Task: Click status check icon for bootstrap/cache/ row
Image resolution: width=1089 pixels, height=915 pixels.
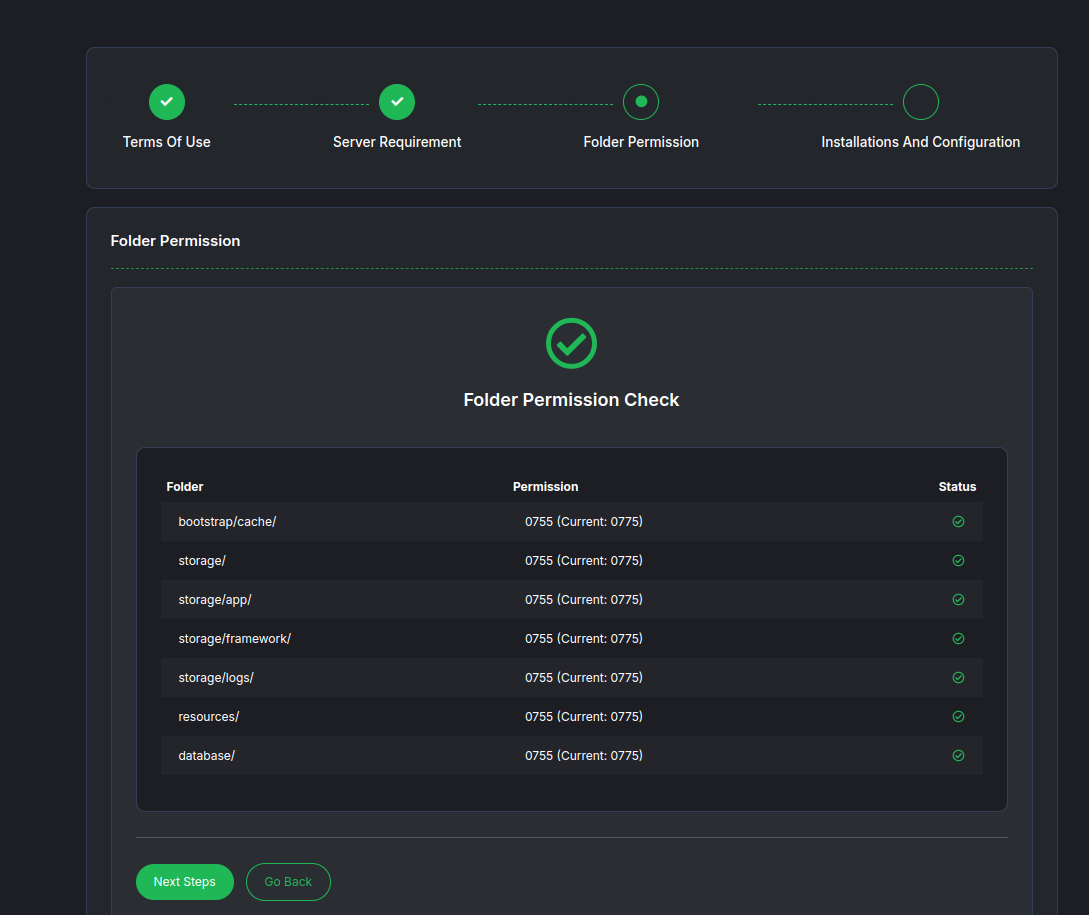Action: 958,522
